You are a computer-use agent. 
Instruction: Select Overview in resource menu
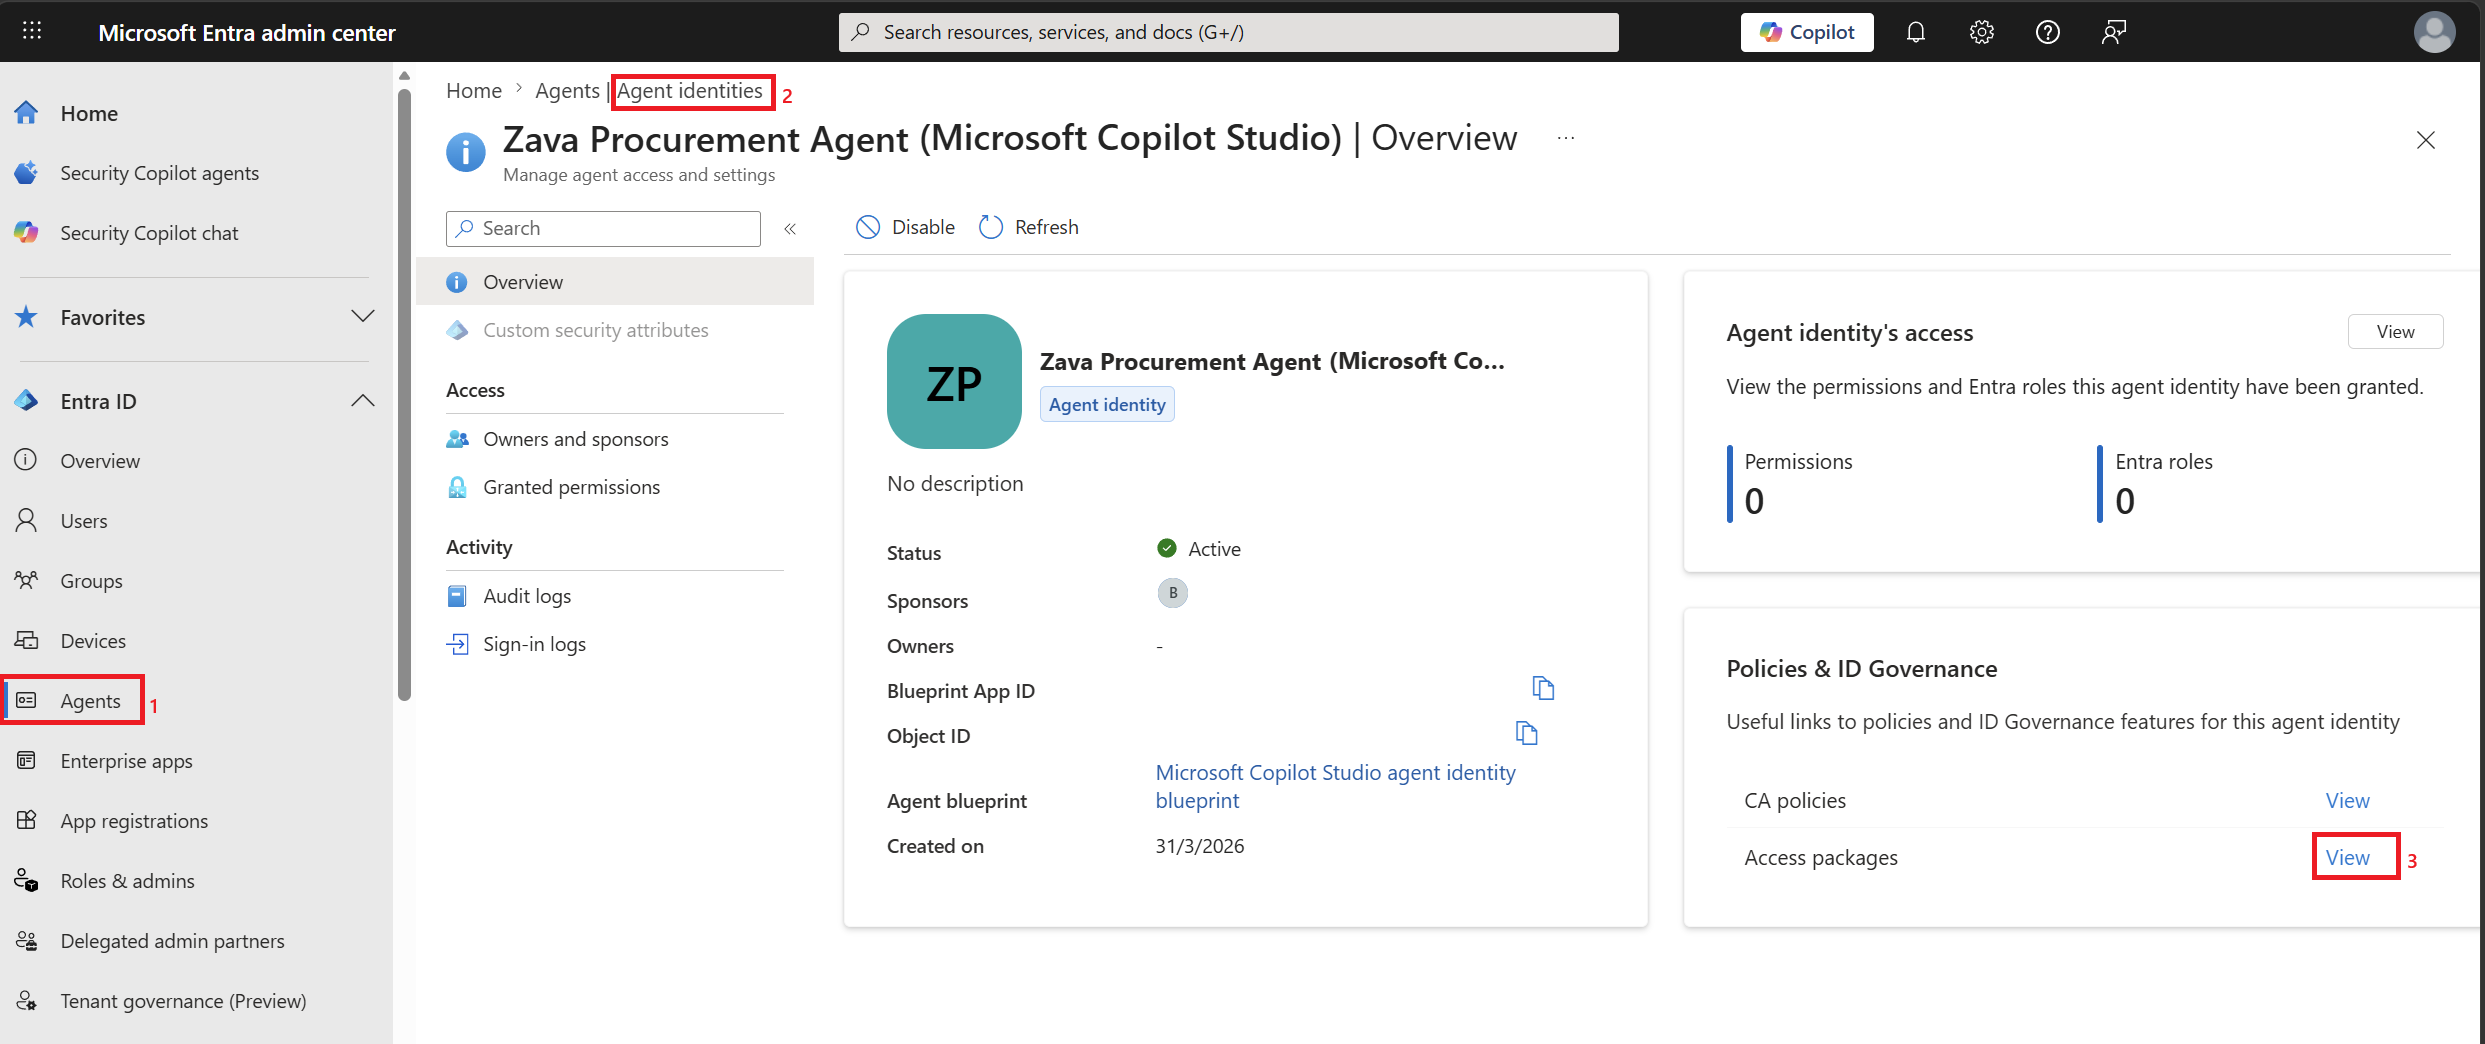click(x=615, y=282)
